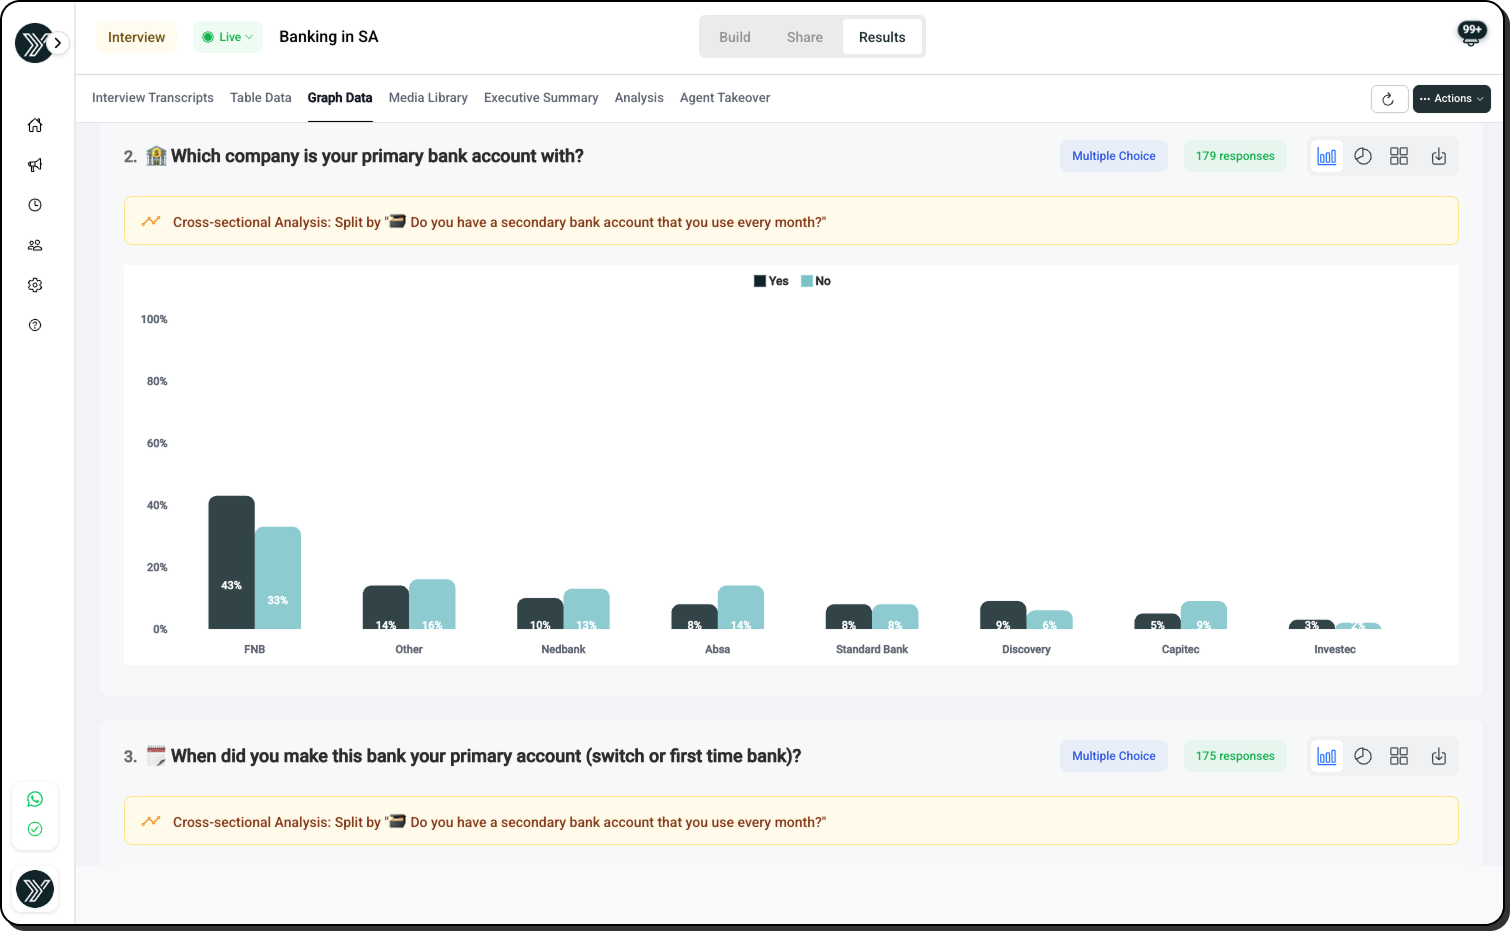Click the Share button
Image resolution: width=1510 pixels, height=931 pixels.
[805, 37]
